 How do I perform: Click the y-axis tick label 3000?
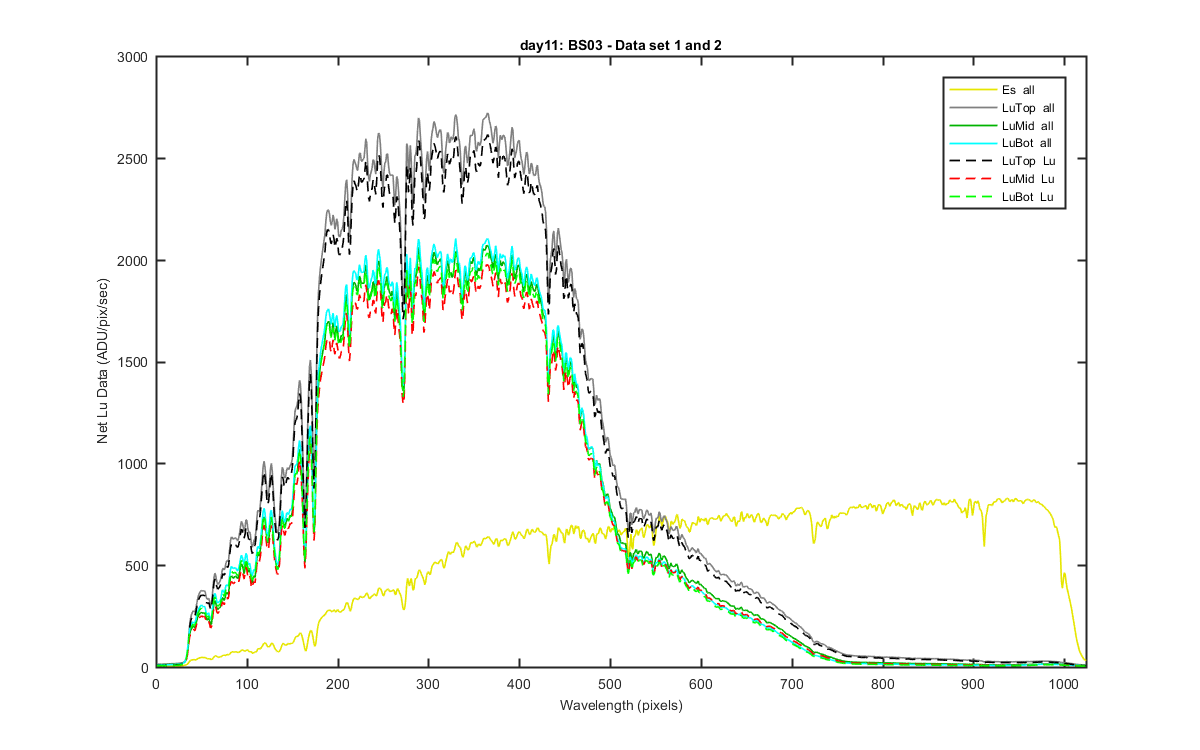pyautogui.click(x=133, y=58)
